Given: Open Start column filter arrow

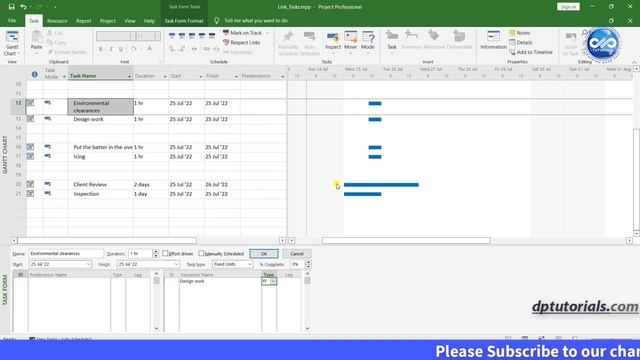Looking at the screenshot, I should point(200,76).
